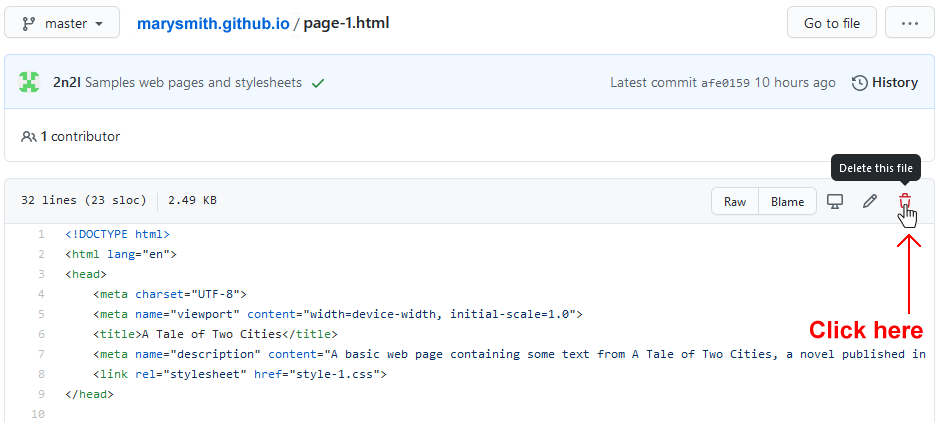Expand the master branch dropdown
The width and height of the screenshot is (944, 422).
[62, 23]
